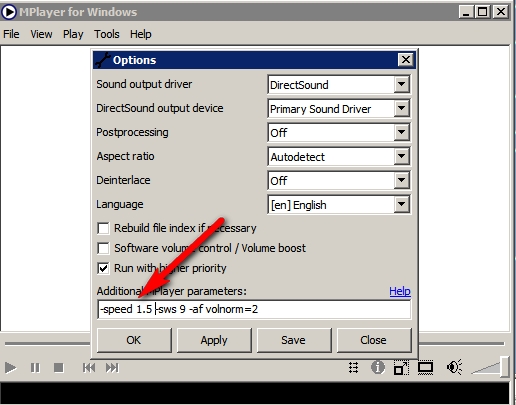
Task: Click the Pause button in player controls
Action: point(35,368)
